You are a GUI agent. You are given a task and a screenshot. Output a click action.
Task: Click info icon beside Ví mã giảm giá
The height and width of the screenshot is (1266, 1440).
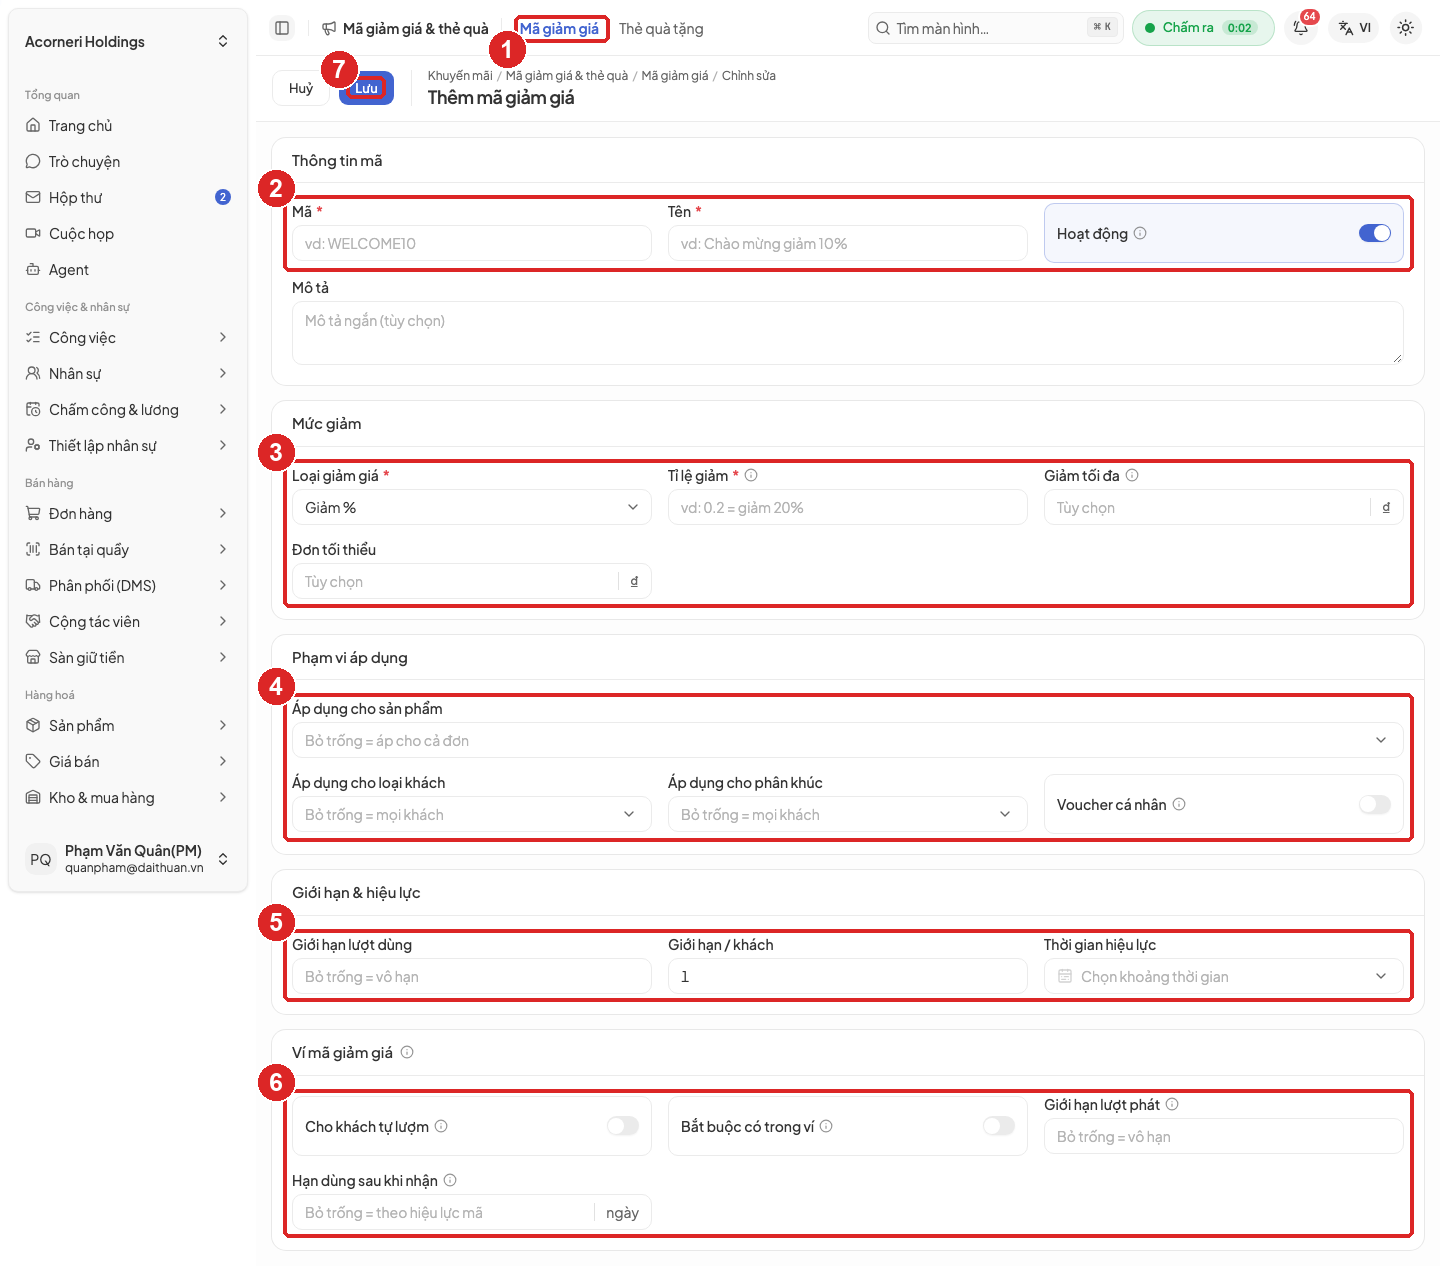(407, 1052)
